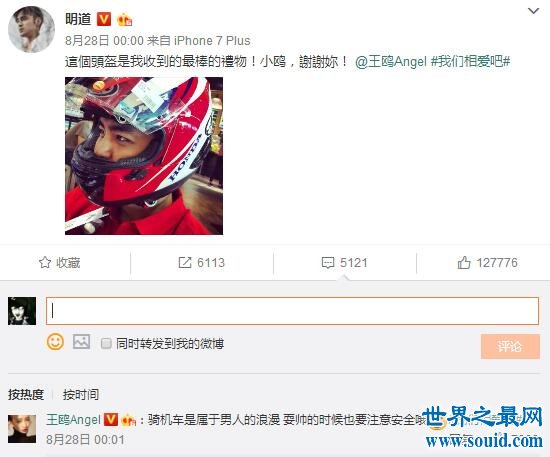Open the emoji smiley picker

55,342
